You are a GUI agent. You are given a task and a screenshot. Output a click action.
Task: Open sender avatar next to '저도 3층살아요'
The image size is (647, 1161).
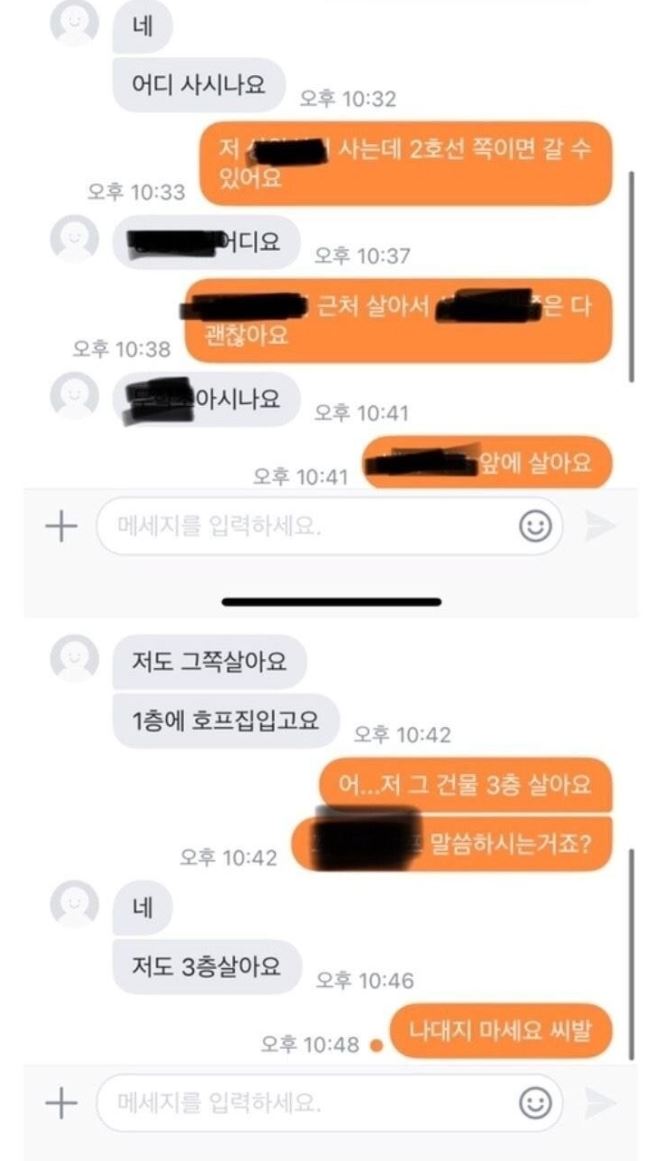tap(74, 904)
